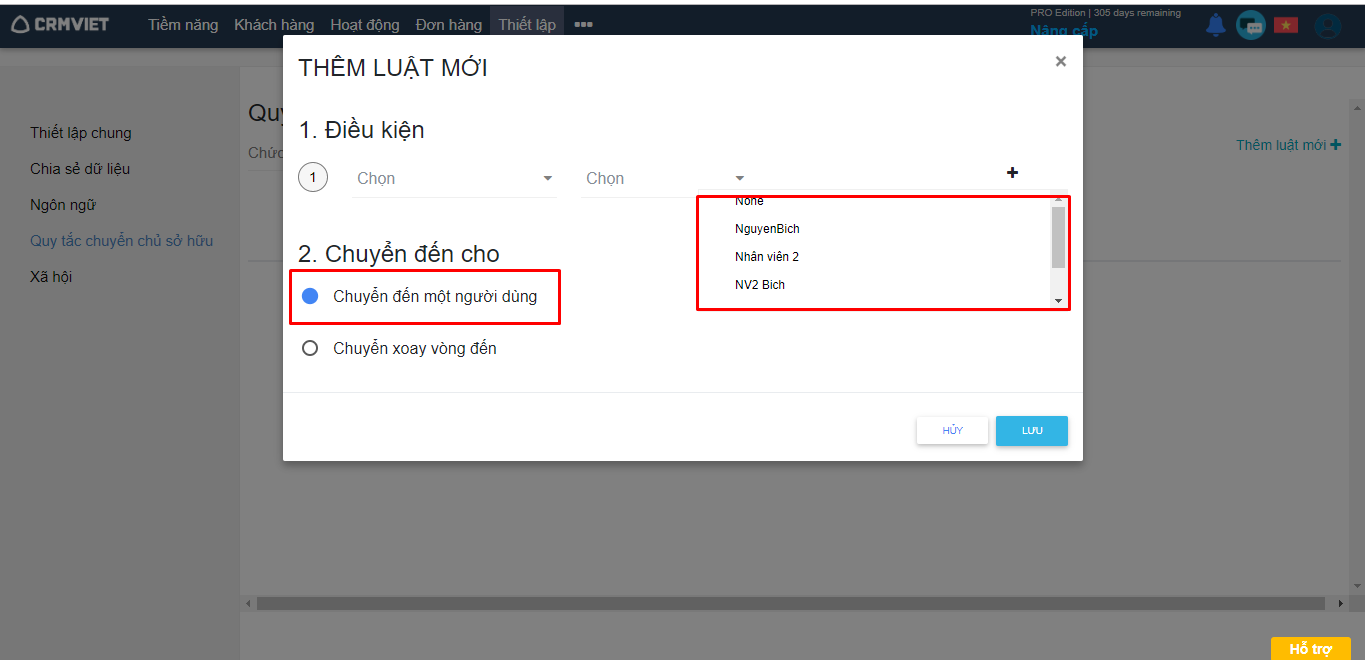Close the Thêm luật mới dialog
Viewport: 1365px width, 660px height.
[1060, 62]
